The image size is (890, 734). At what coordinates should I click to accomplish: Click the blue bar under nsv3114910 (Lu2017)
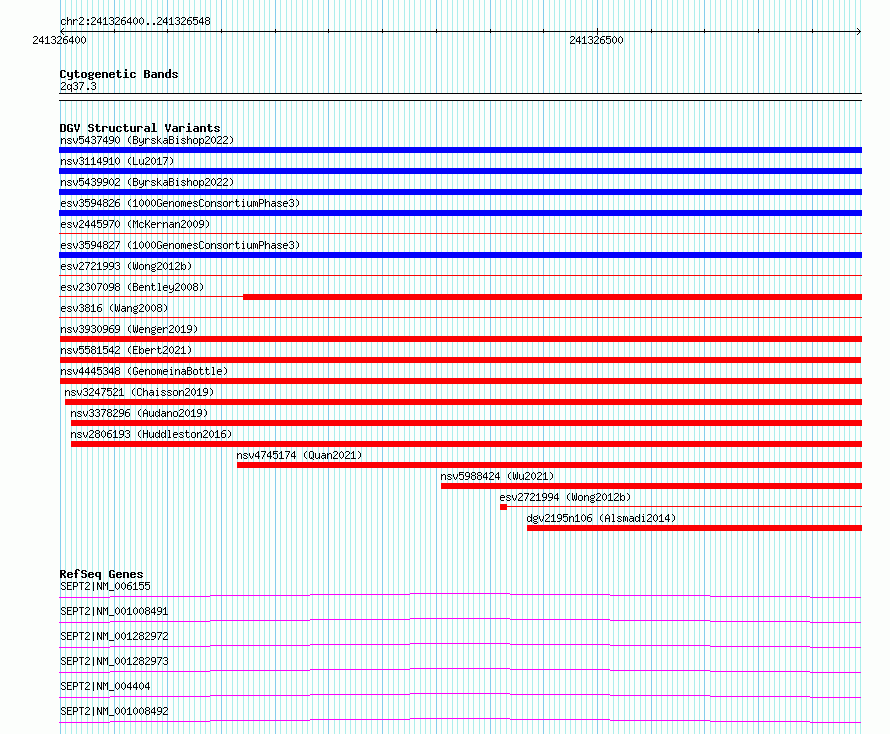[x=460, y=171]
